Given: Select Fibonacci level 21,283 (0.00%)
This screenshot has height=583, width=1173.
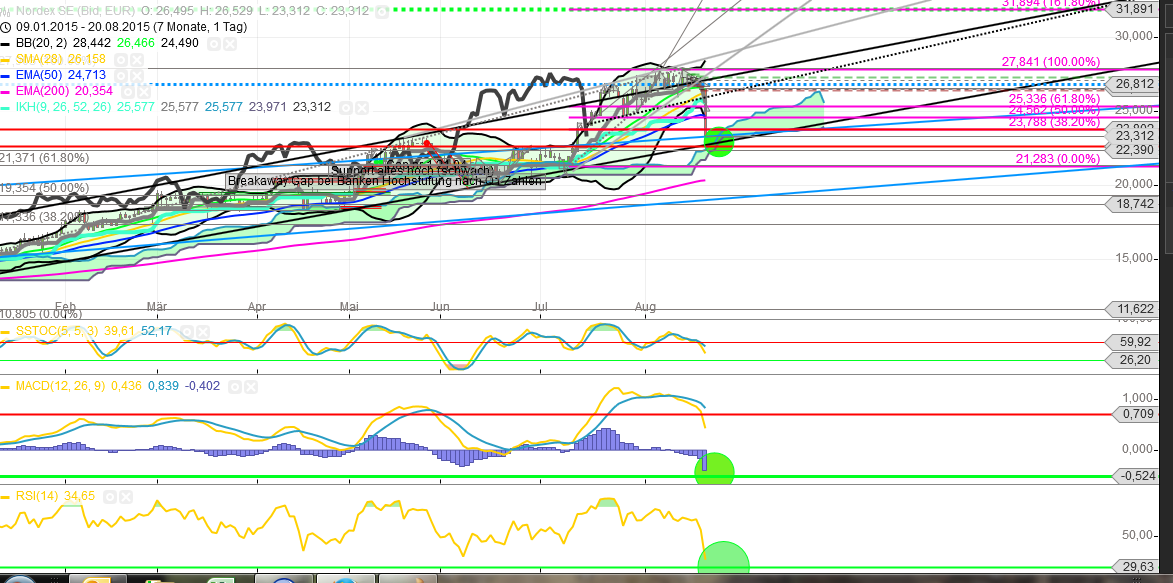Looking at the screenshot, I should point(1058,158).
